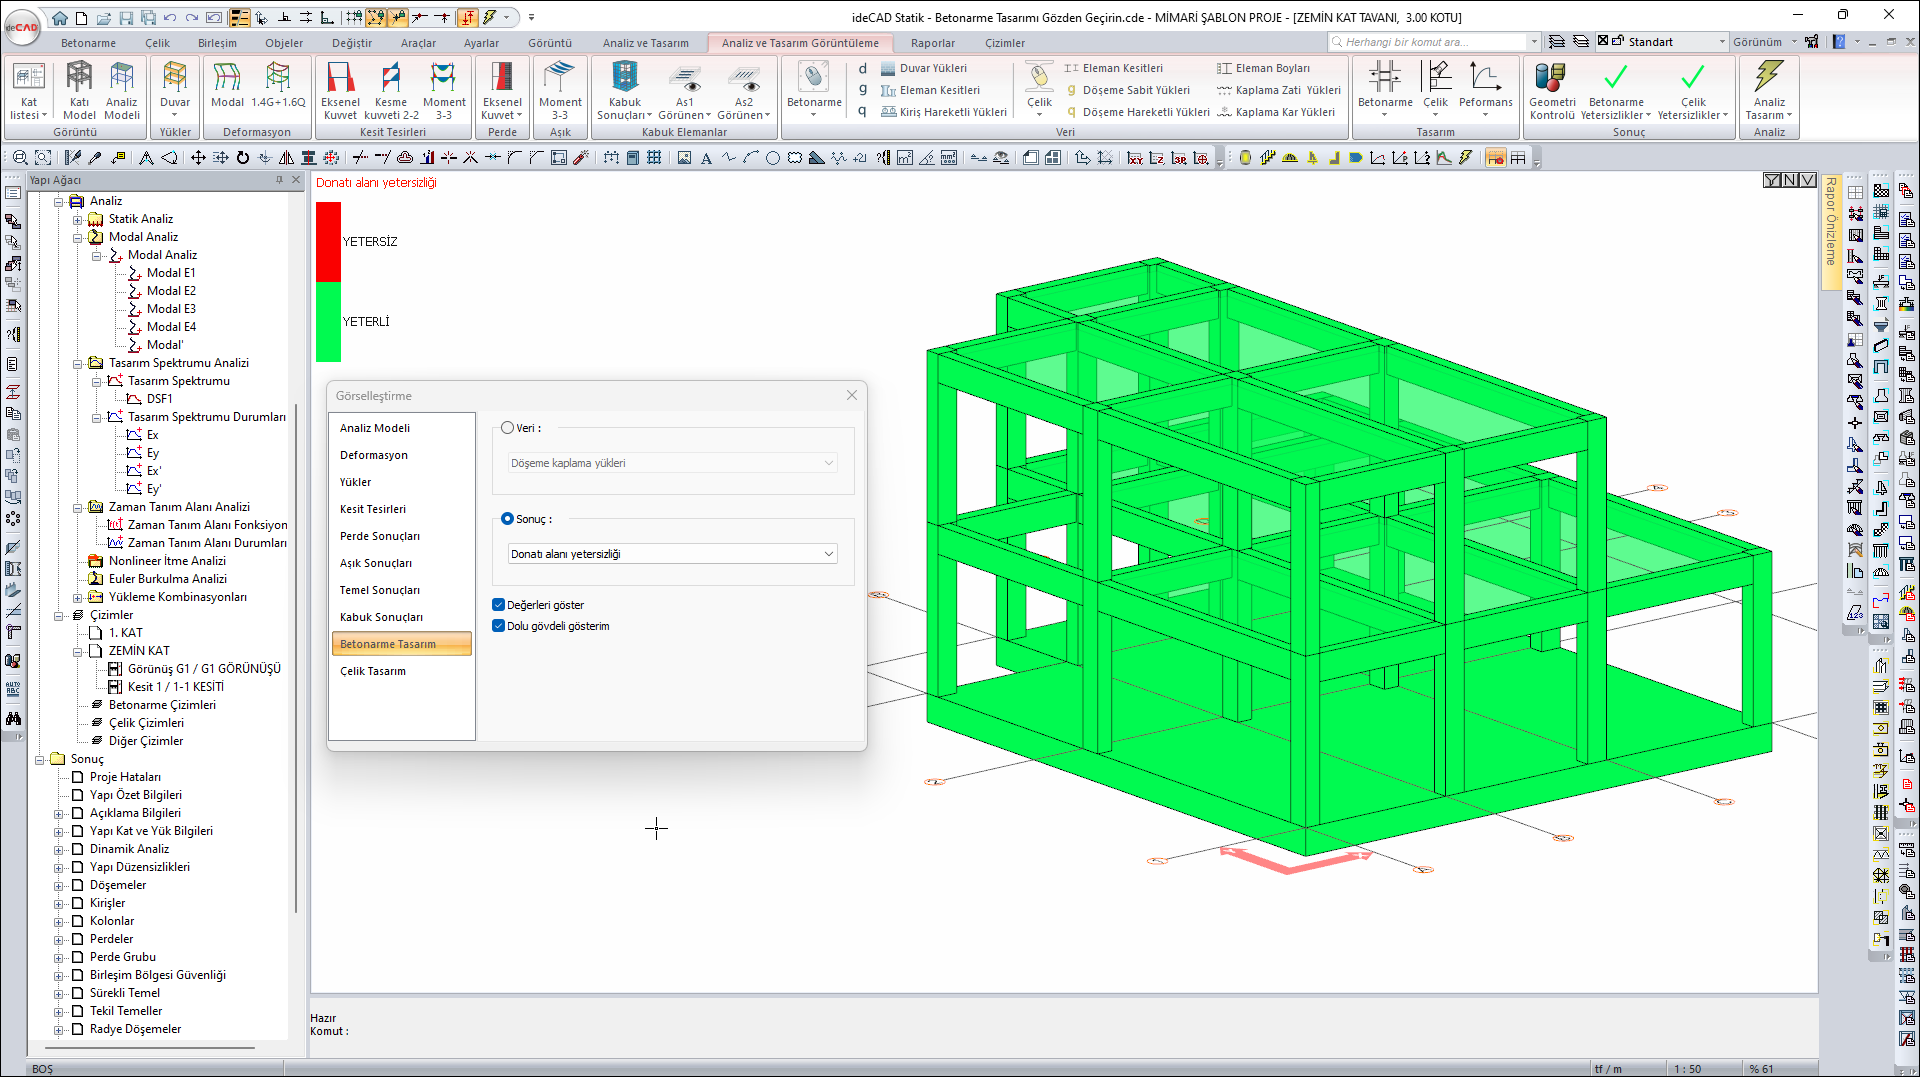
Task: Choose Çelik Tasarım in the dialog list
Action: pyautogui.click(x=373, y=671)
